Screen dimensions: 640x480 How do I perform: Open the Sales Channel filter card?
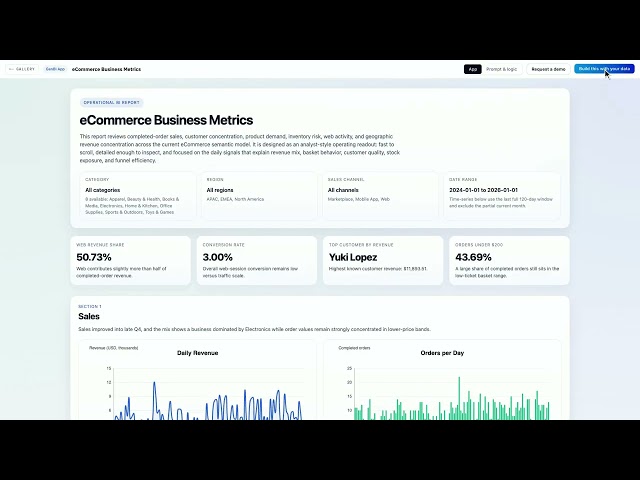[380, 196]
